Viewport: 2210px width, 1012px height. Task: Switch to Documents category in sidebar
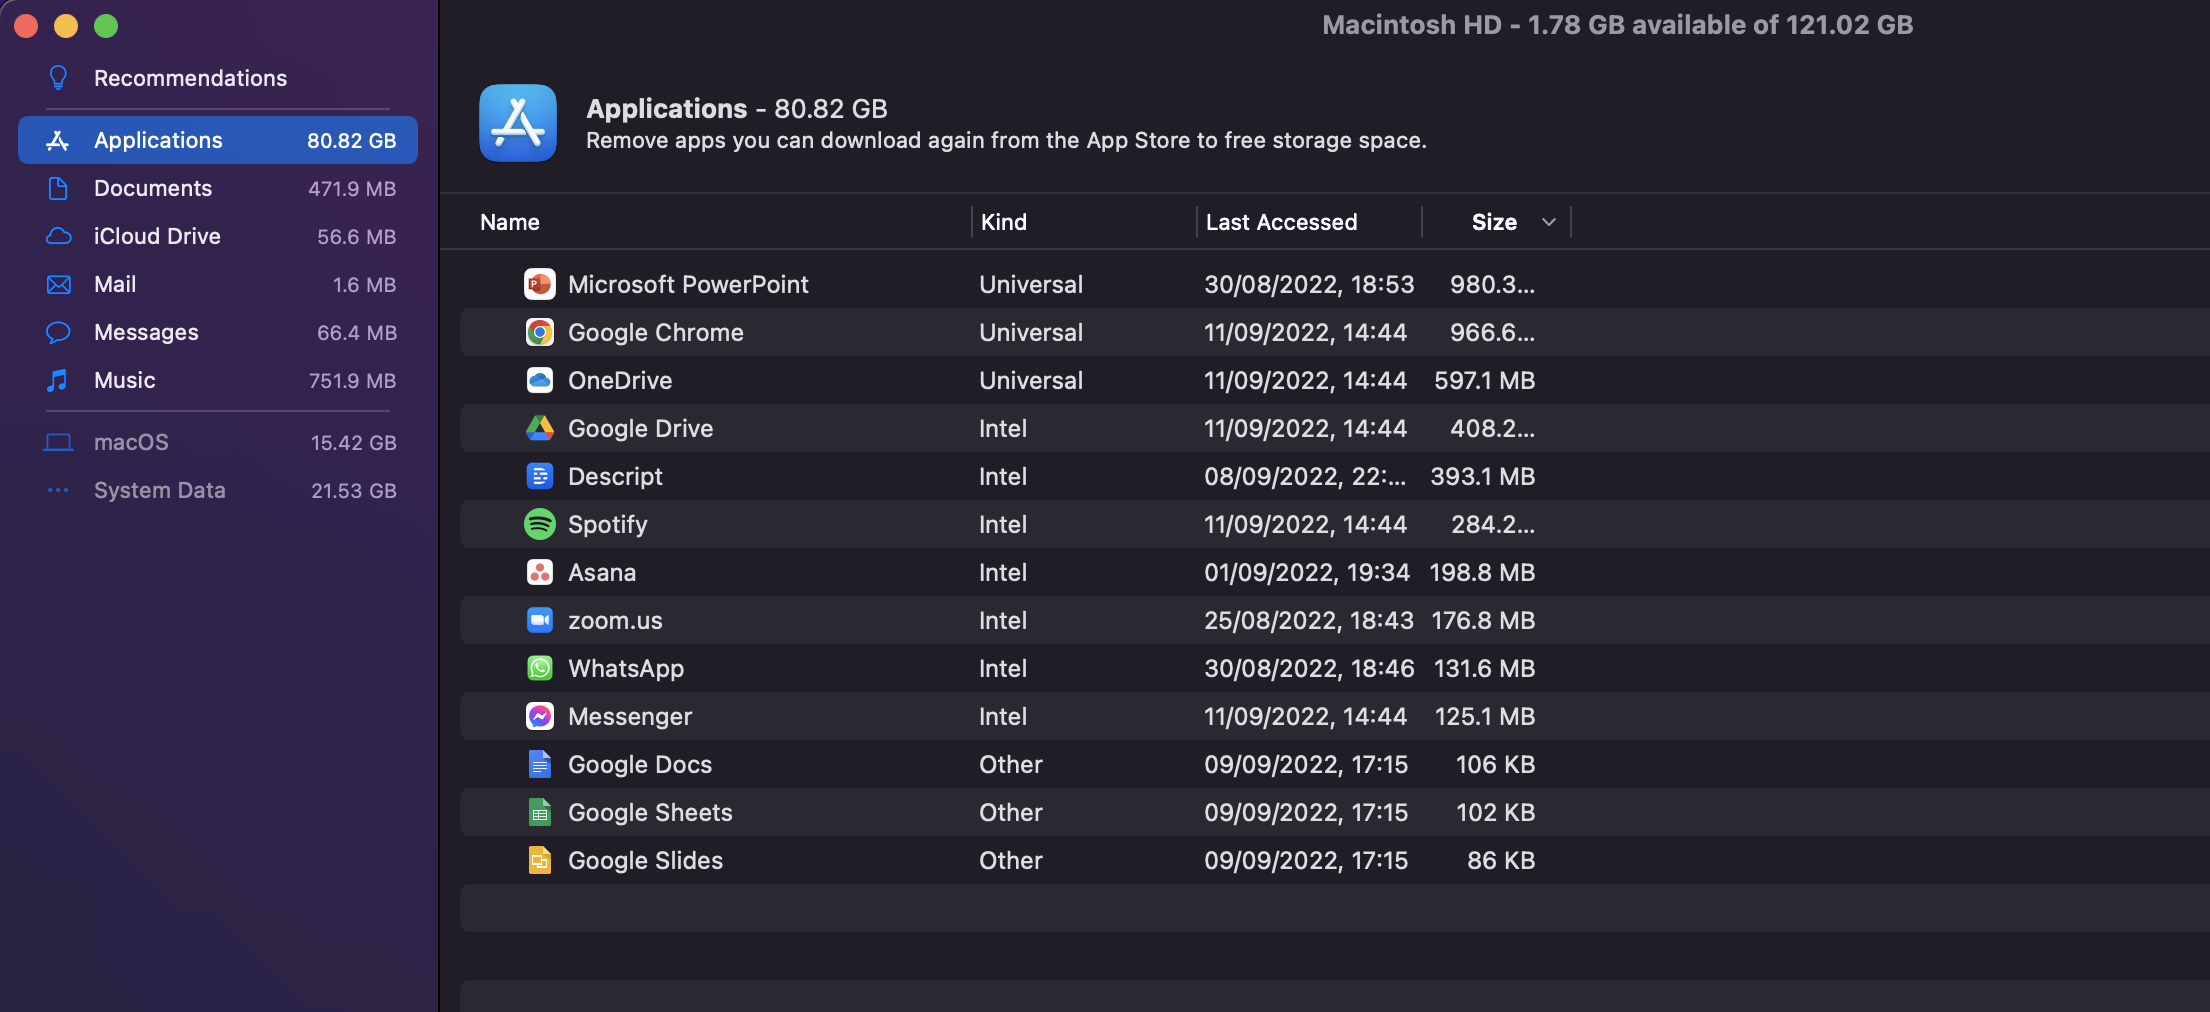tap(153, 188)
